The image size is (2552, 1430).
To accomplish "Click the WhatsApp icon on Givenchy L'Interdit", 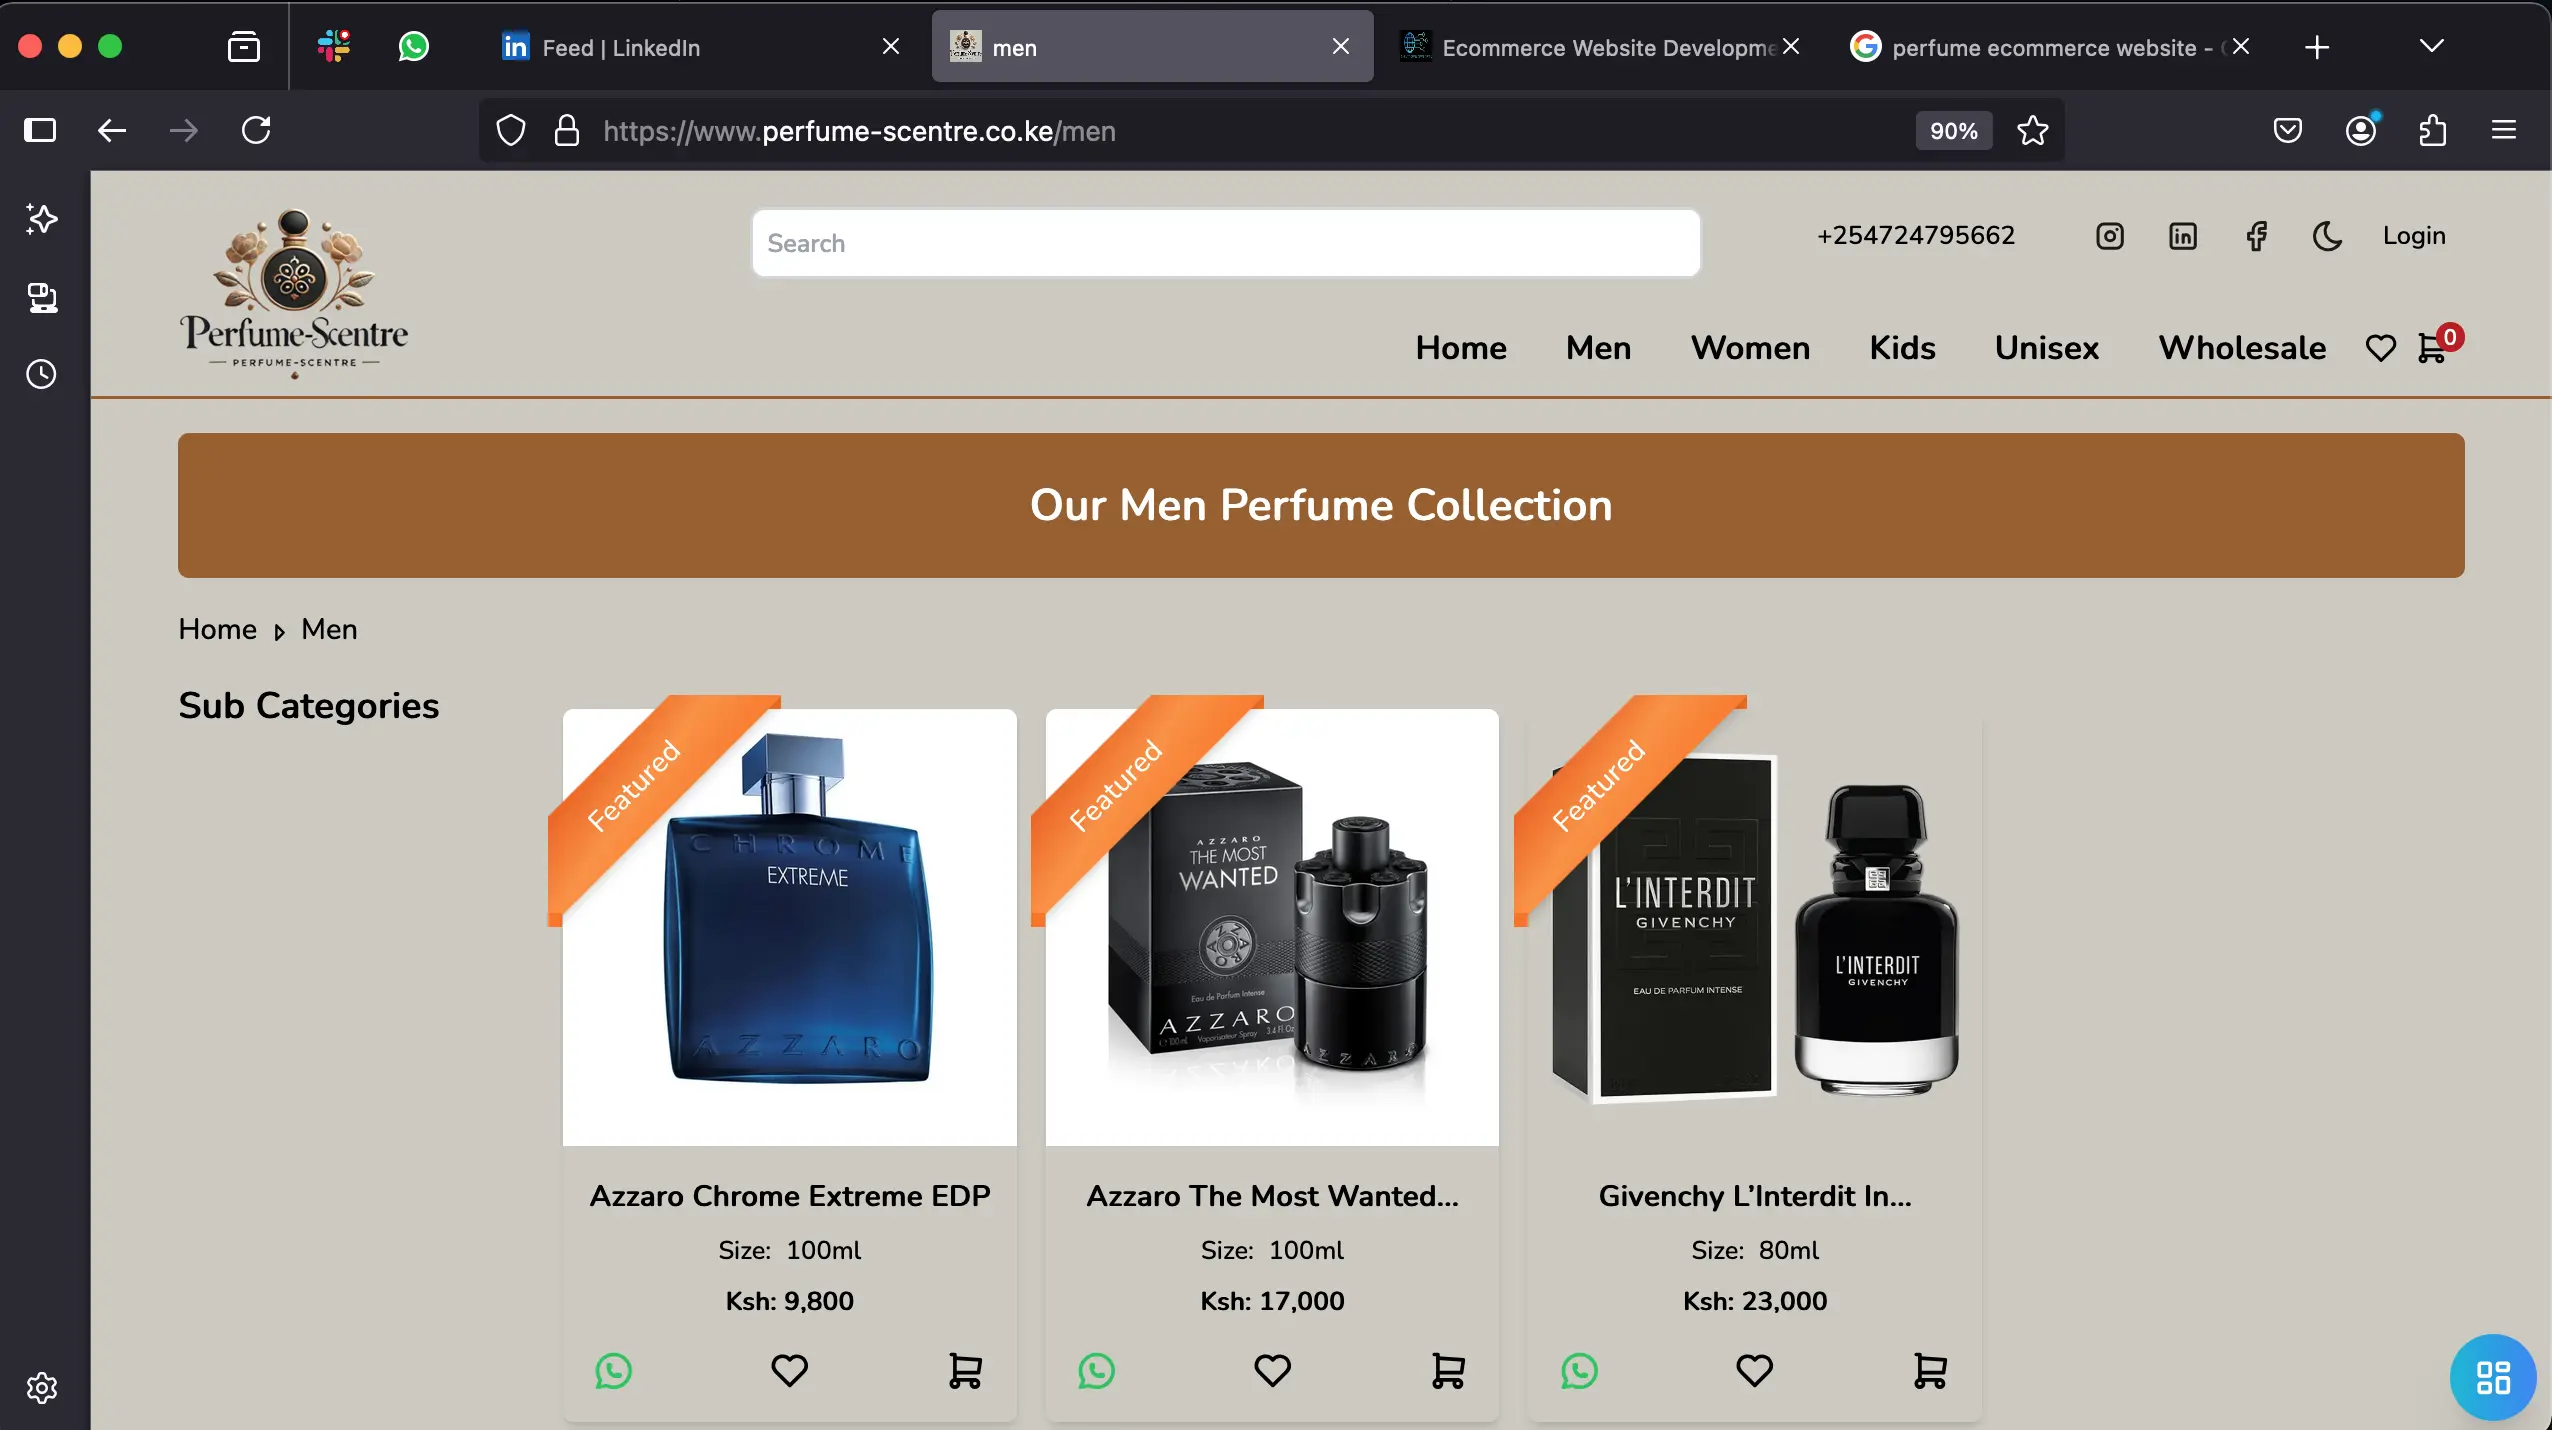I will 1577,1370.
